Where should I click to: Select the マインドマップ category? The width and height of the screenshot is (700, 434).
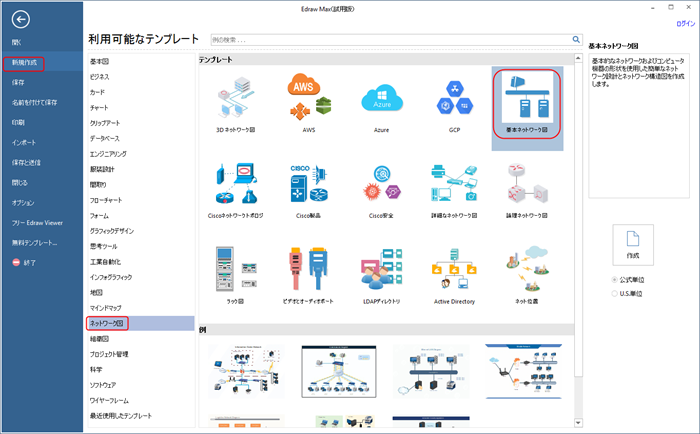[105, 308]
